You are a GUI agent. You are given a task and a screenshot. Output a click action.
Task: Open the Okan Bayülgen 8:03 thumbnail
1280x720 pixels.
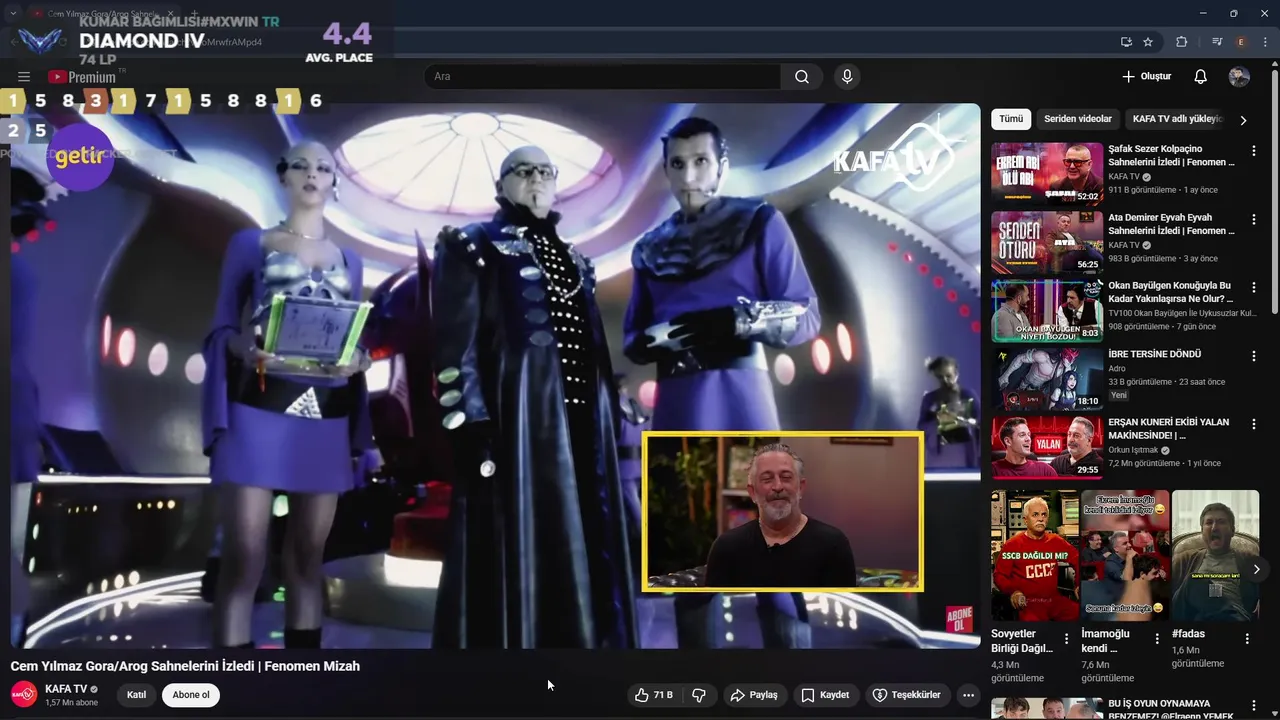(x=1047, y=310)
